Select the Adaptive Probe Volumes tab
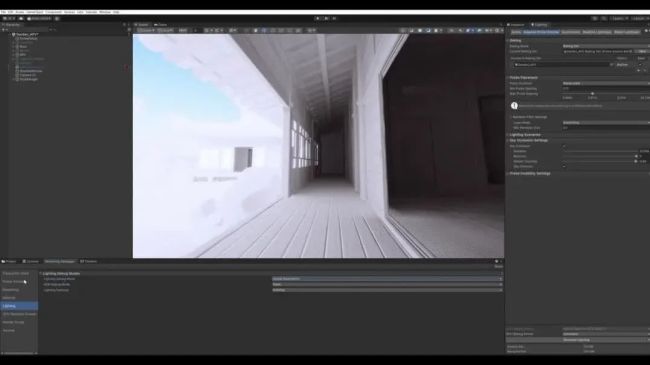Image resolution: width=650 pixels, height=365 pixels. pos(541,32)
